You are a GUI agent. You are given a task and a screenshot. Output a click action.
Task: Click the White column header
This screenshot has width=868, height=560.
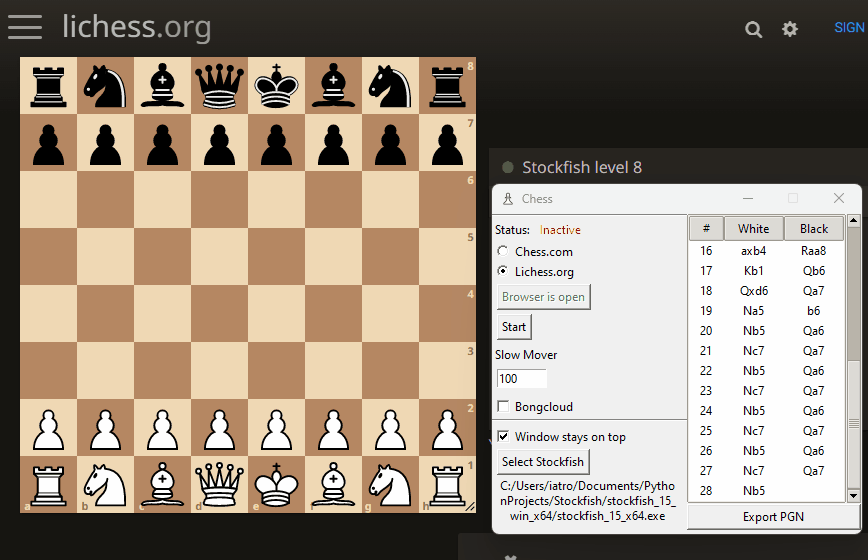(x=753, y=229)
